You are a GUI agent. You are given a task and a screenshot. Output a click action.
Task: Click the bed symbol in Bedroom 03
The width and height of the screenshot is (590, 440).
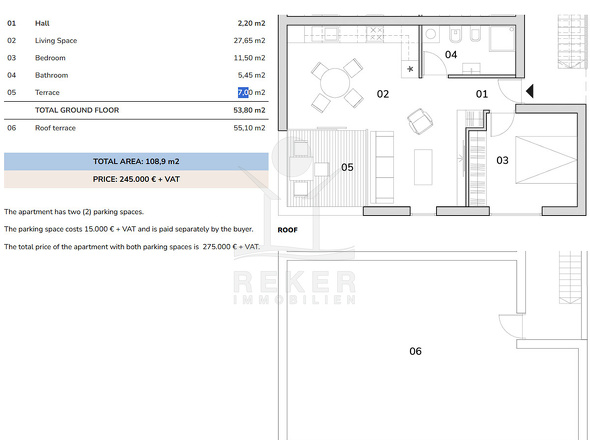(x=546, y=160)
